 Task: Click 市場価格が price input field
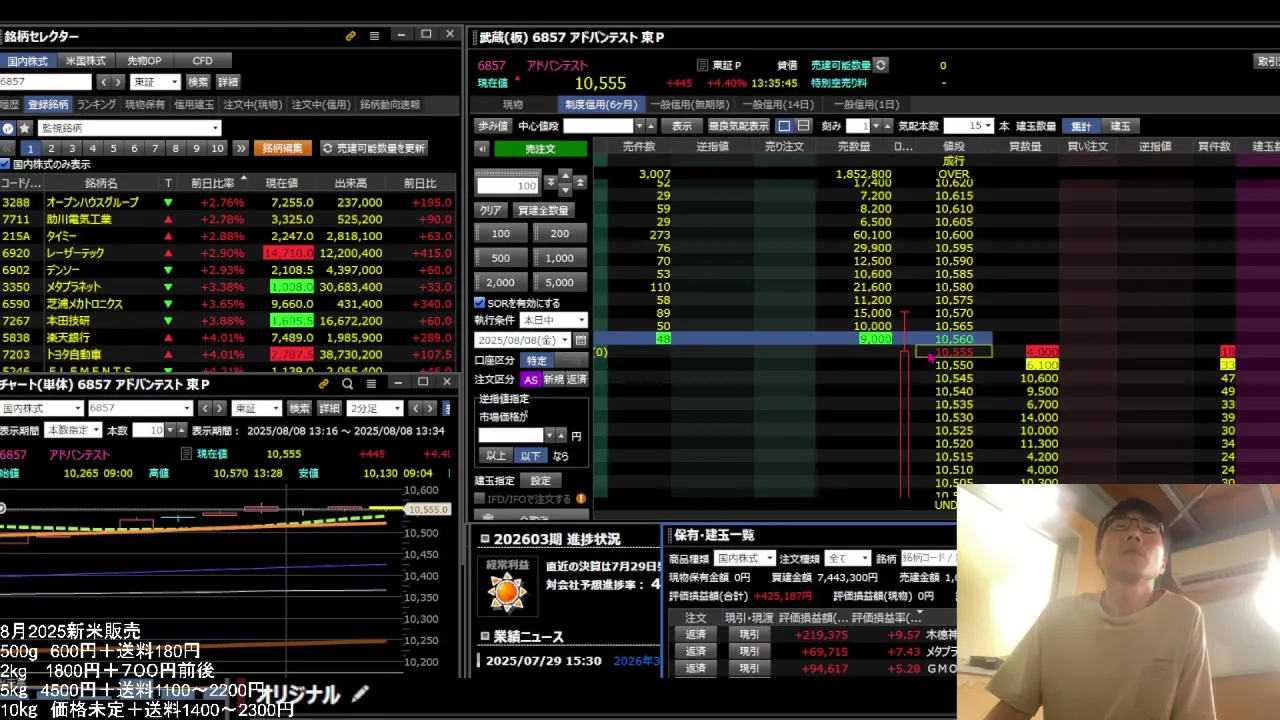tap(510, 436)
